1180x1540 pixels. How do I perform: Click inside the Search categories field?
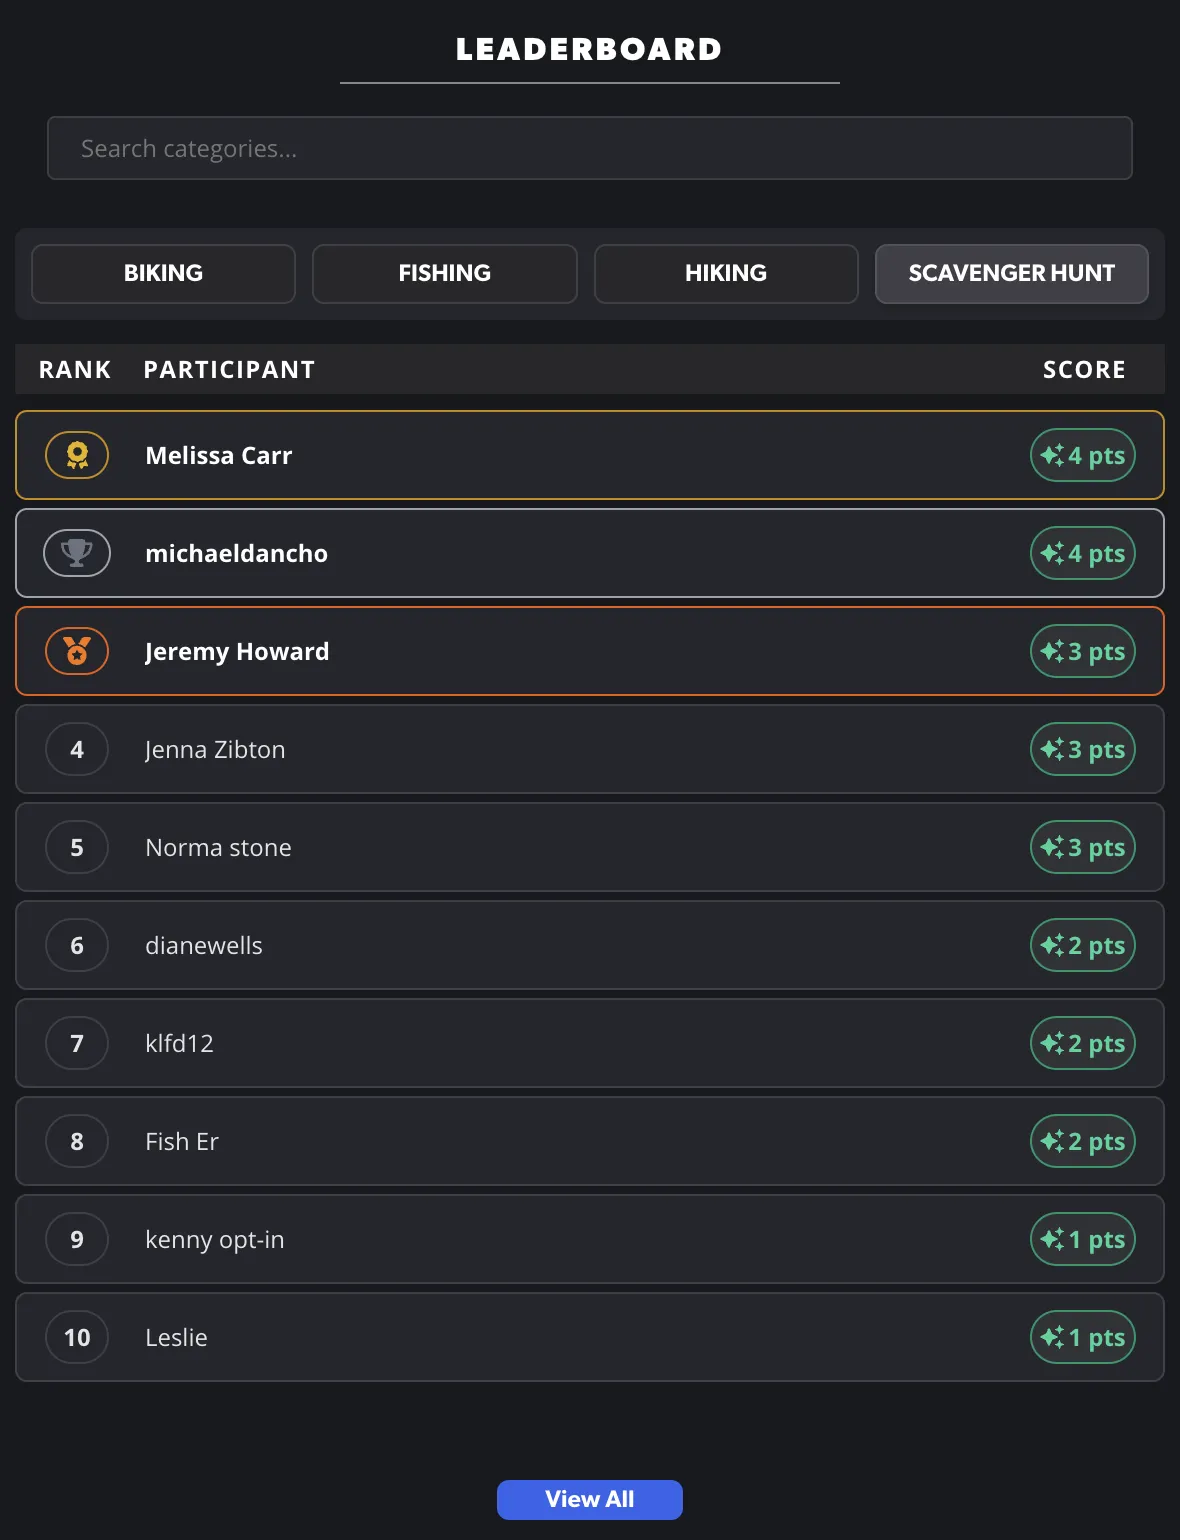pos(589,148)
